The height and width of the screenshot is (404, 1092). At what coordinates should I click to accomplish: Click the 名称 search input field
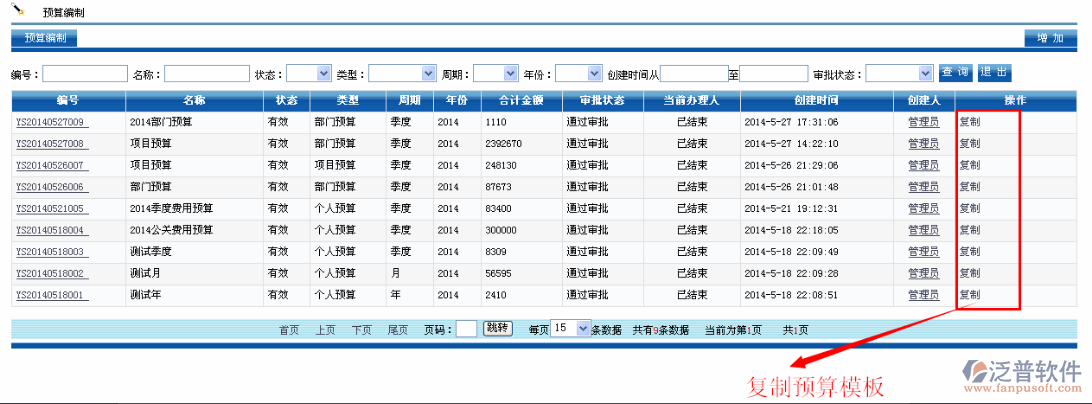206,73
